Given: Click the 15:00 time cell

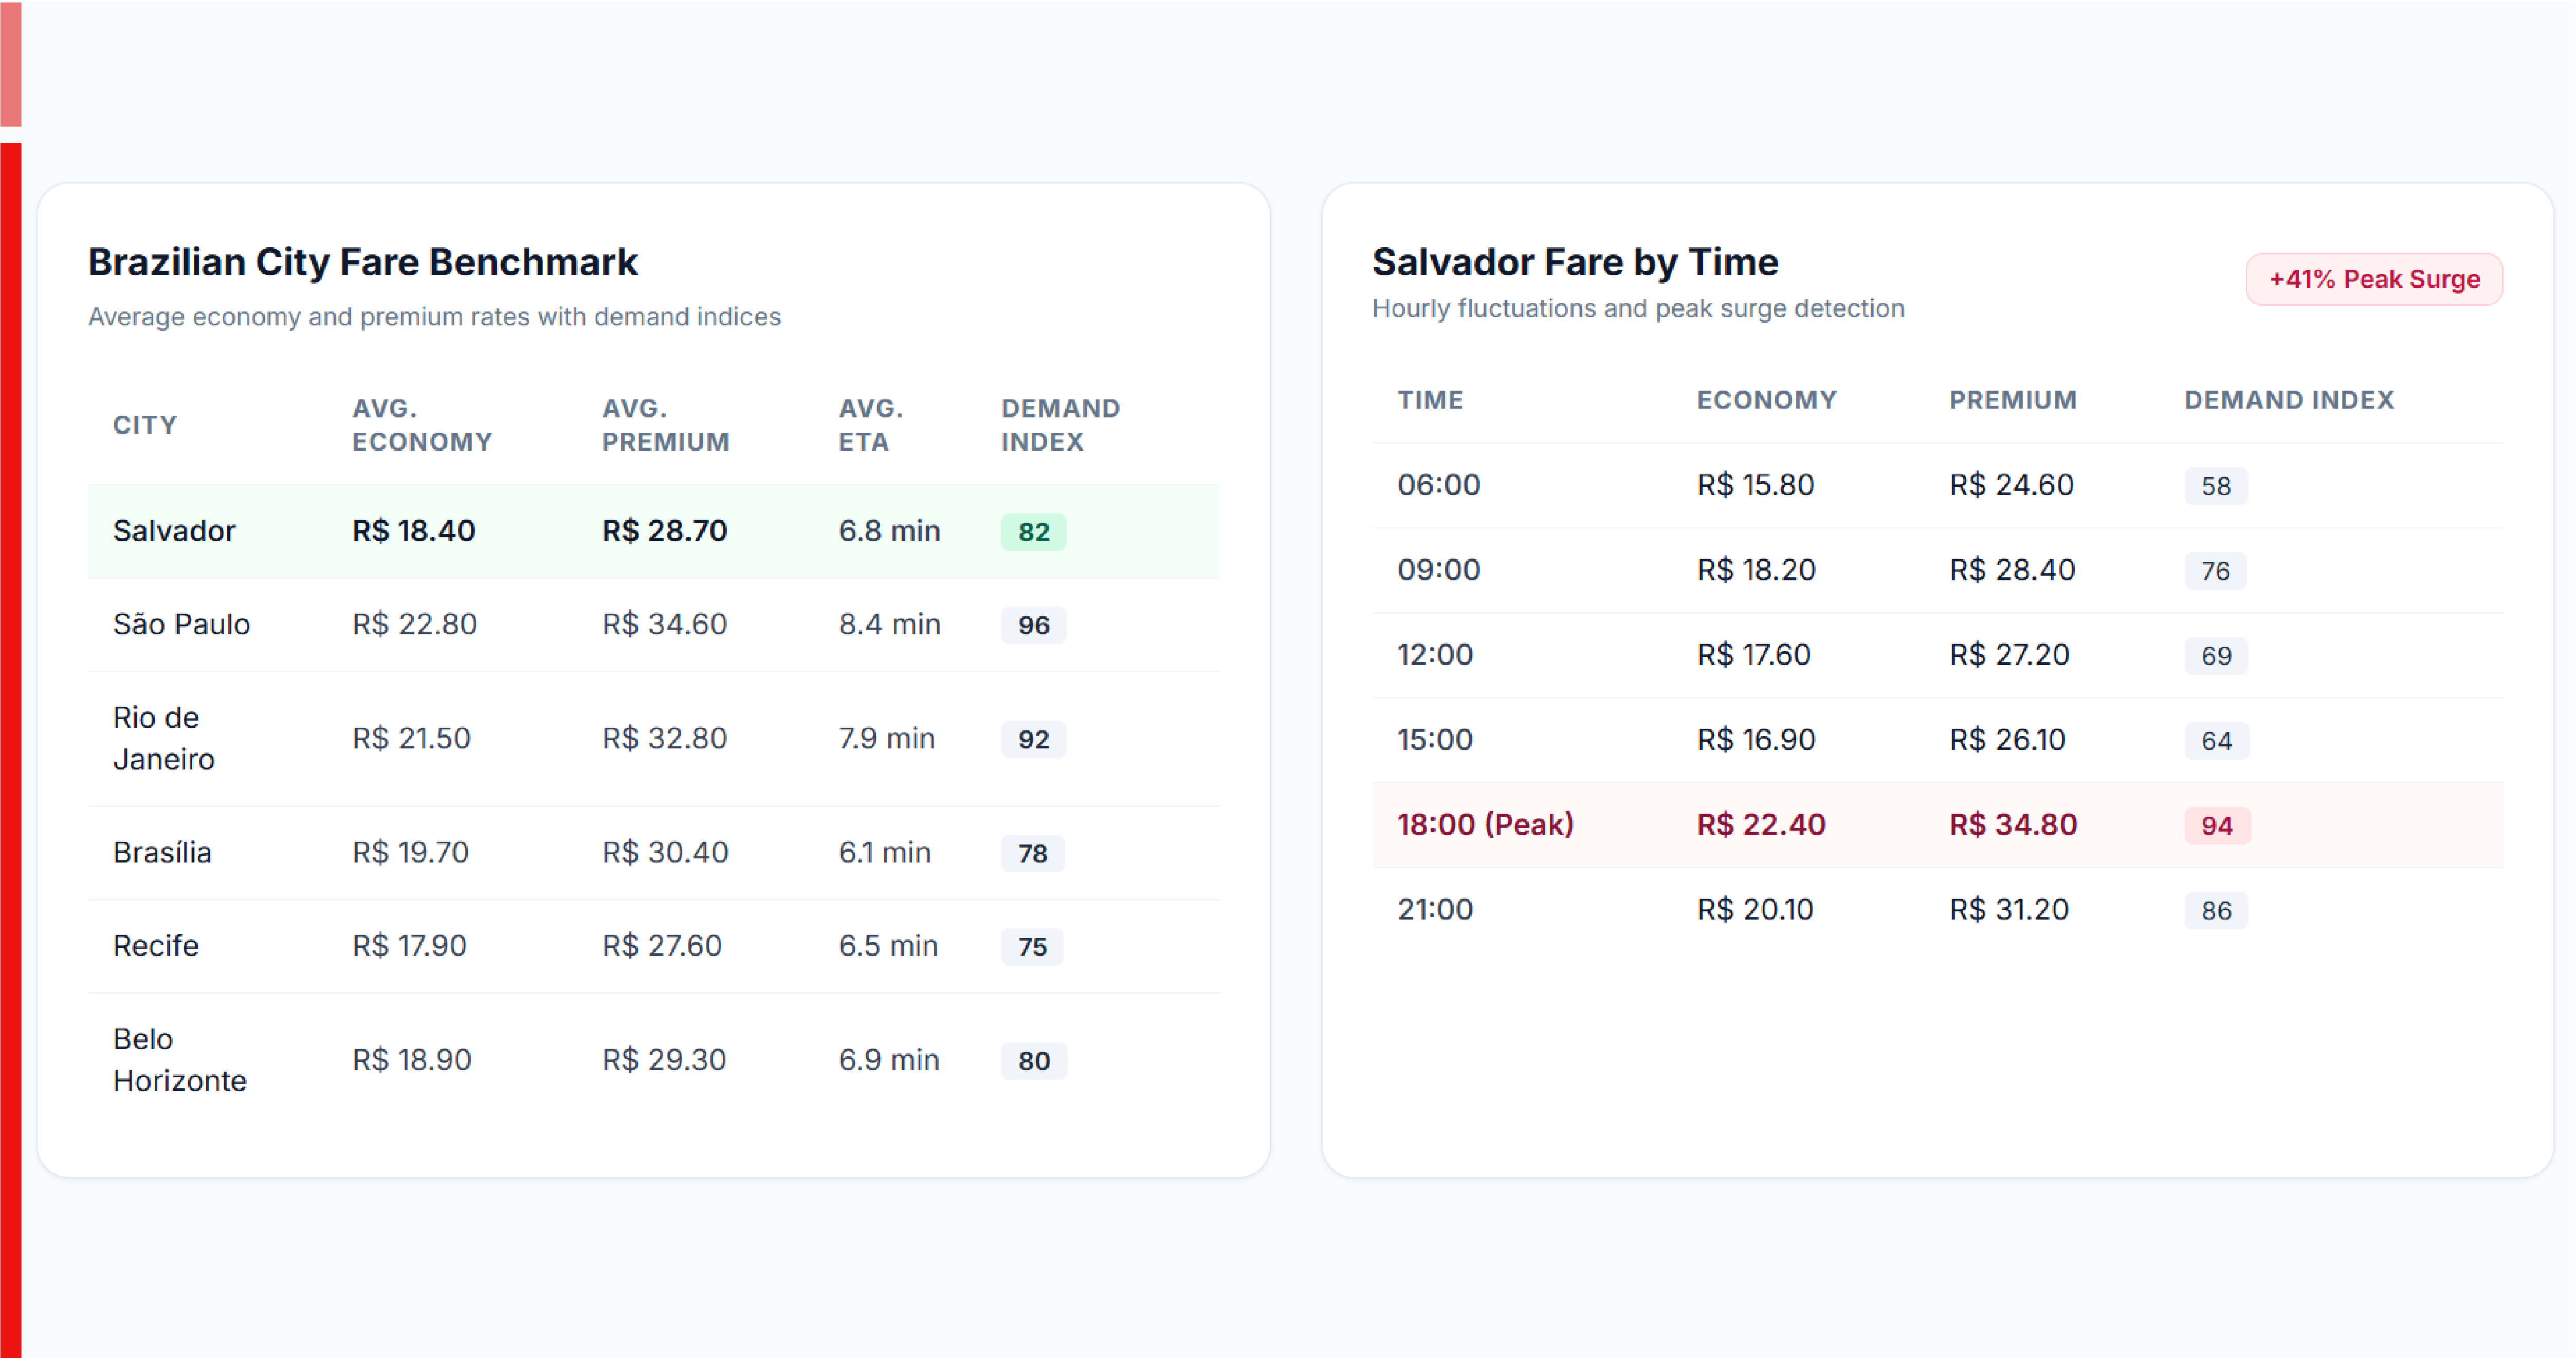Looking at the screenshot, I should click(x=1434, y=739).
